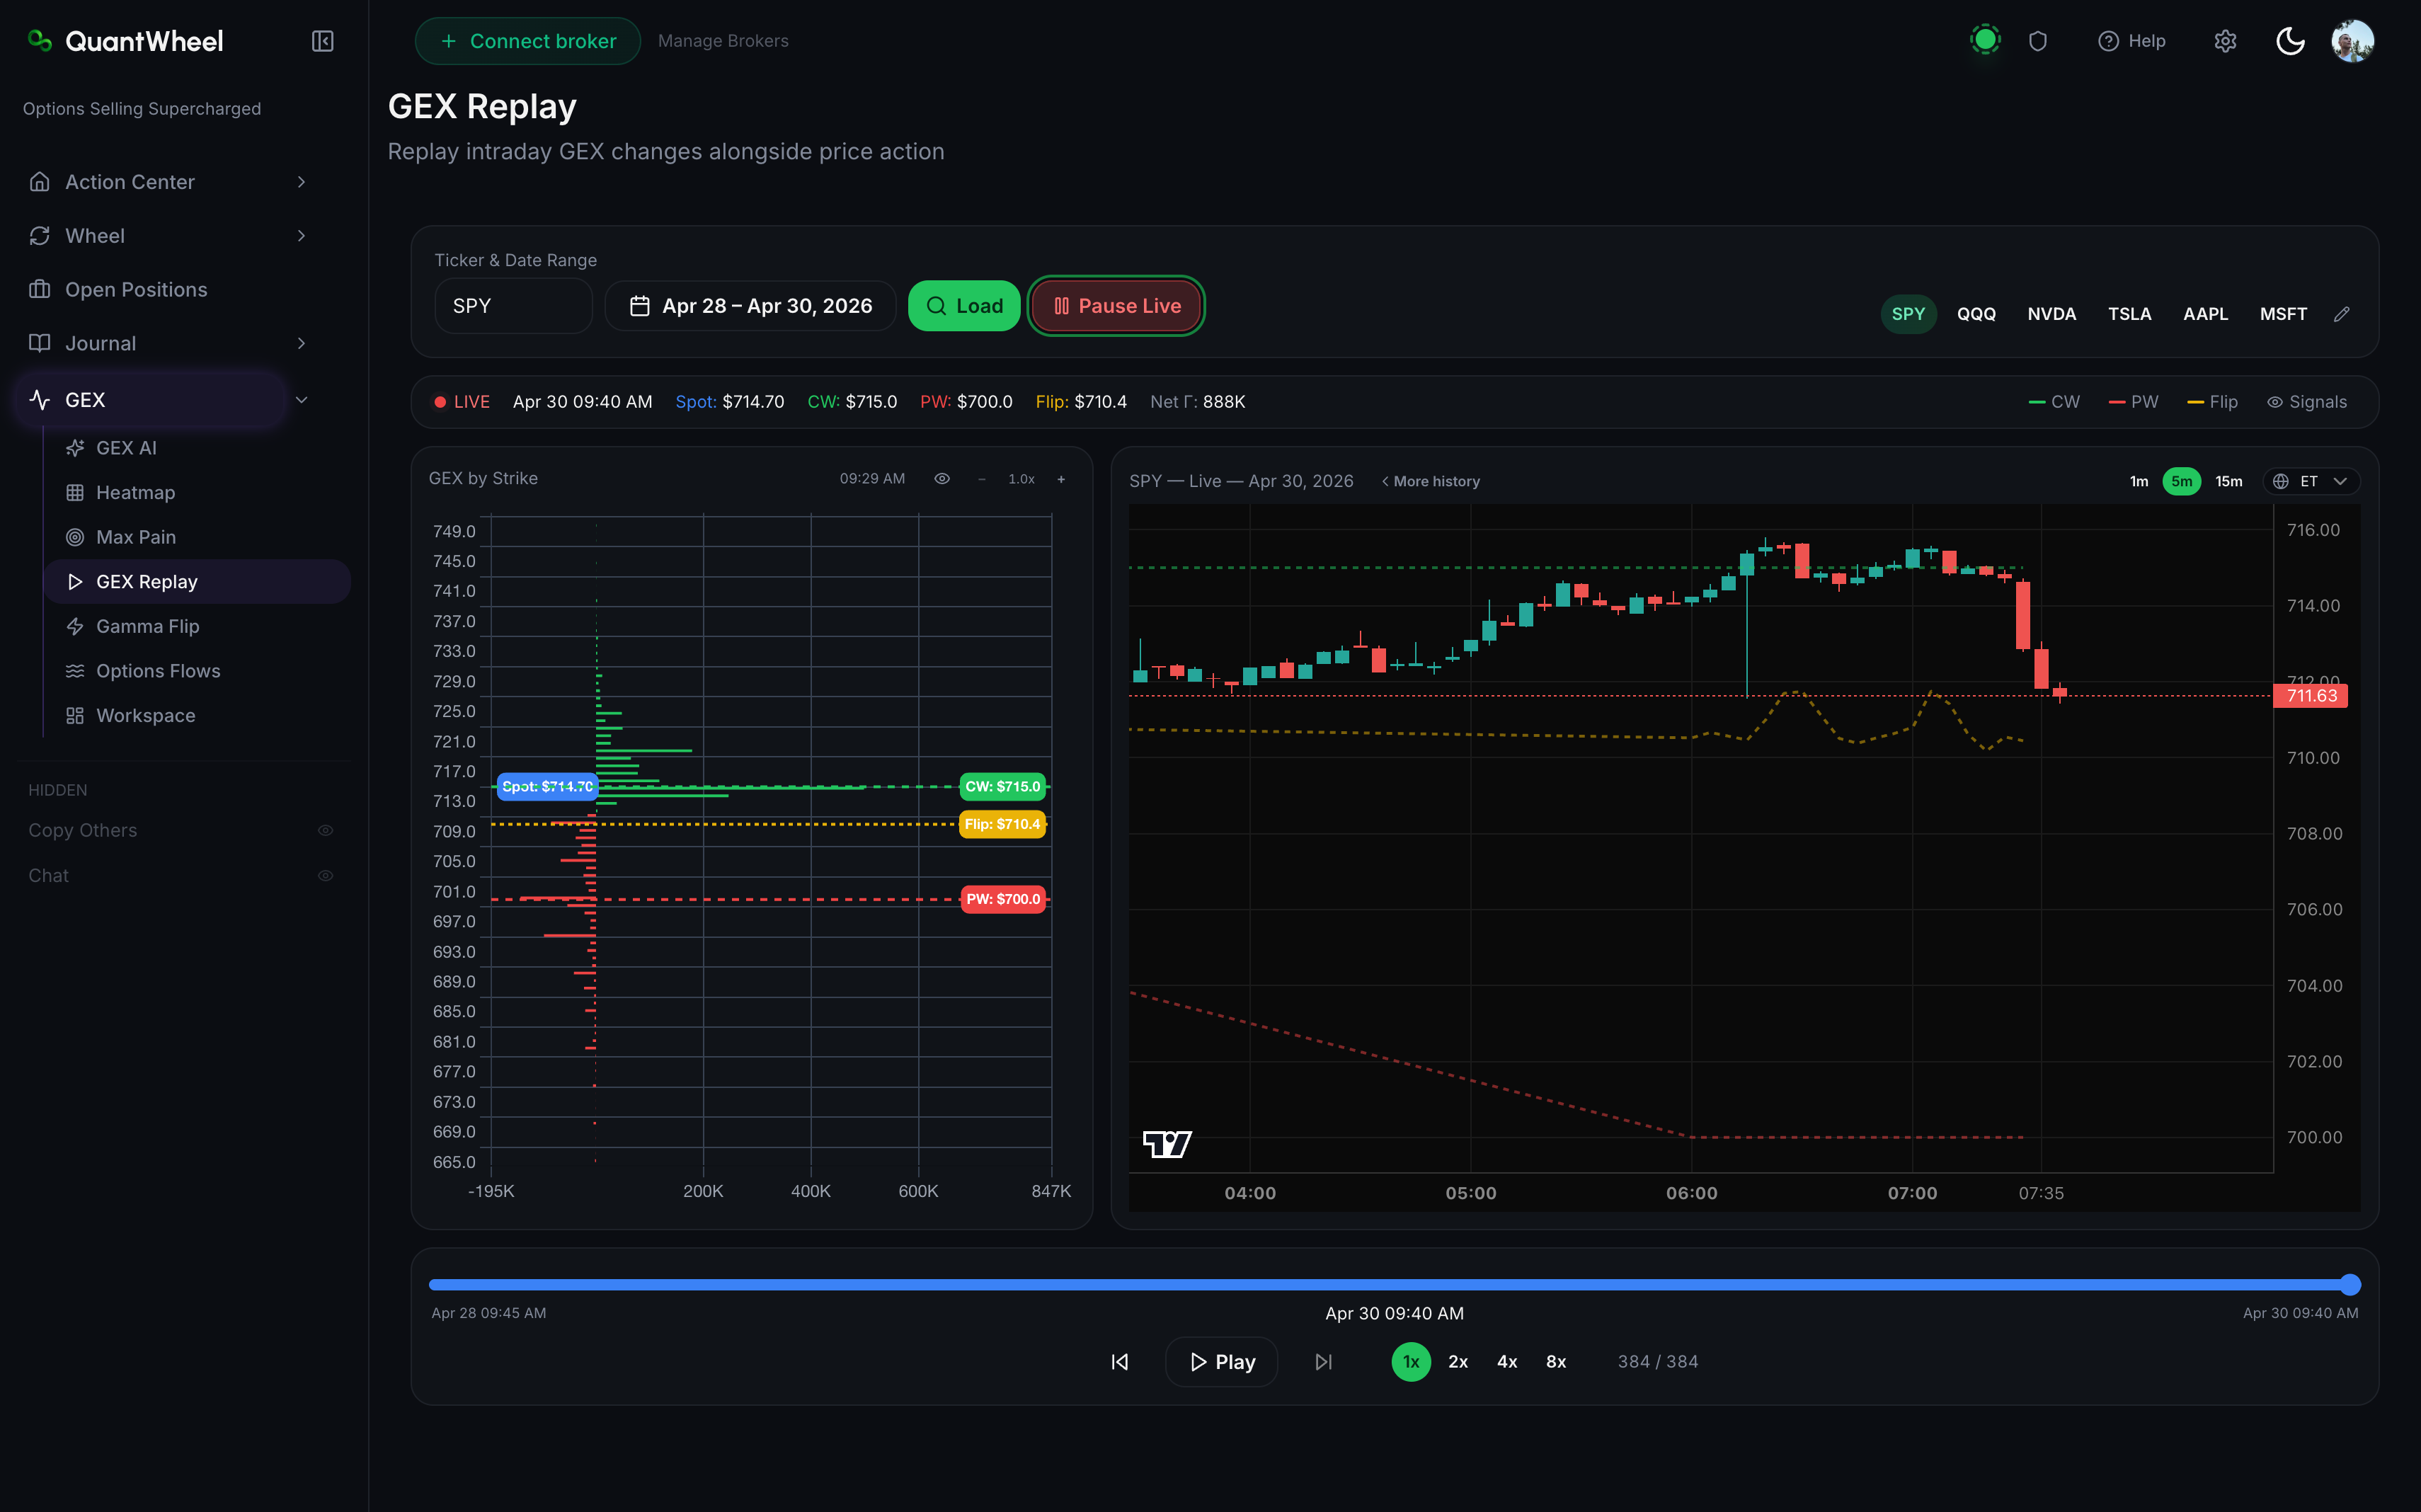Click More history link
Viewport: 2421px width, 1512px height.
tap(1431, 482)
